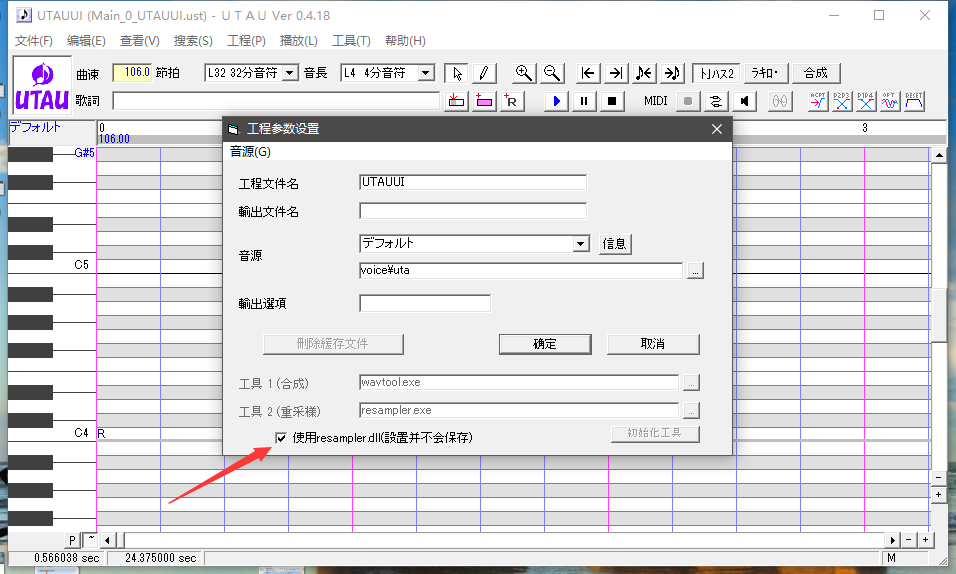Click the 工程文件名 input field

pyautogui.click(x=473, y=182)
